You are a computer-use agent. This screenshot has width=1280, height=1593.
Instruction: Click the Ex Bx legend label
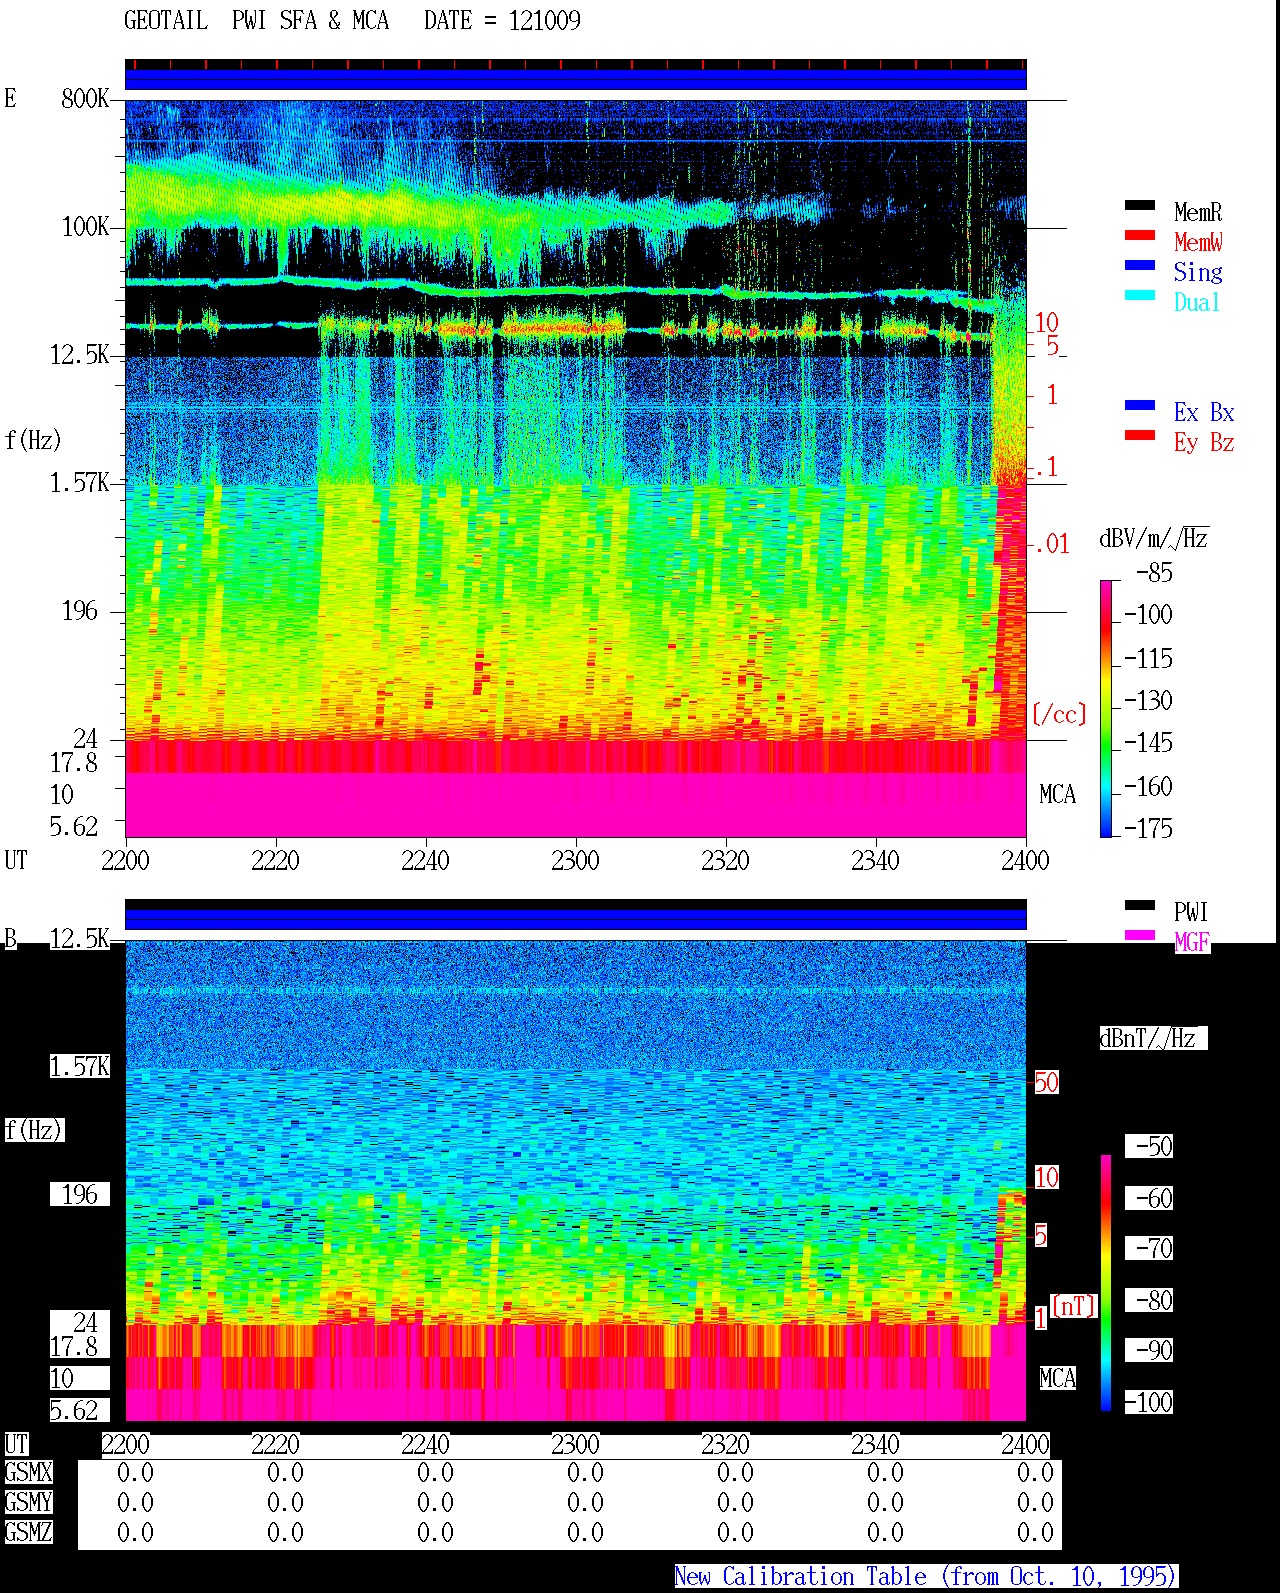point(1204,412)
